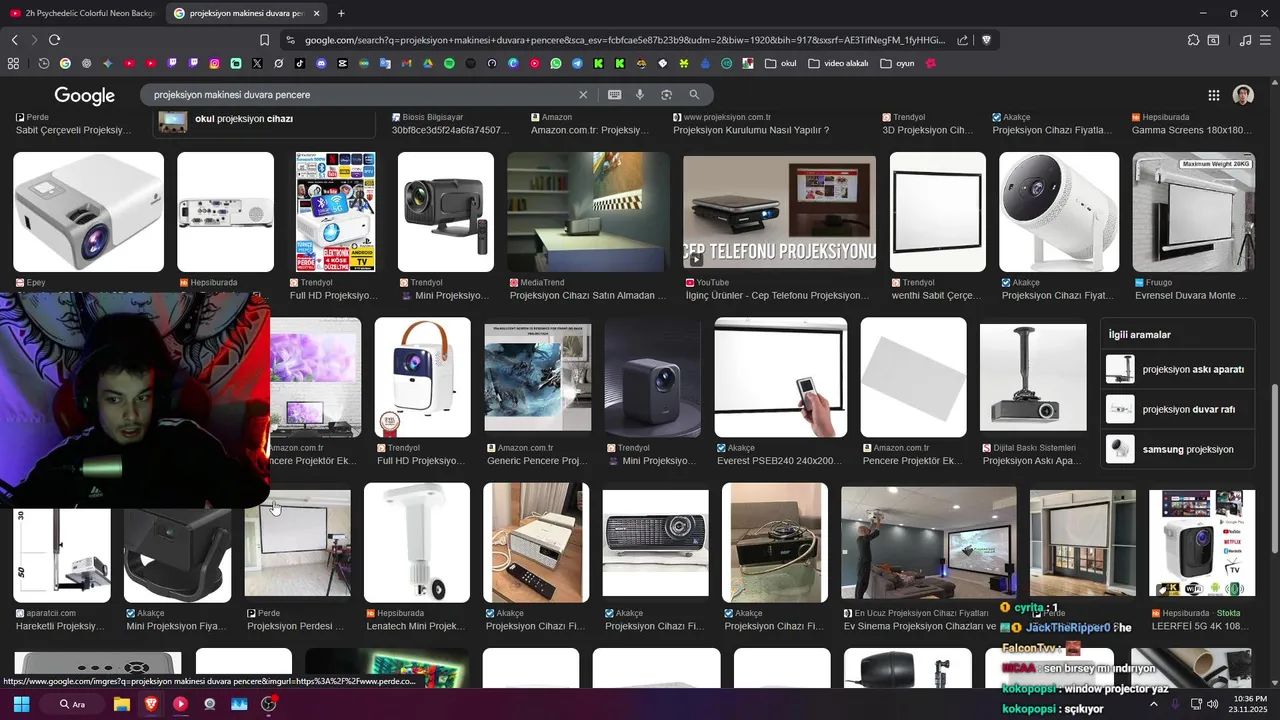Image resolution: width=1280 pixels, height=720 pixels.
Task: Open the Google account profile avatar
Action: (x=1243, y=95)
